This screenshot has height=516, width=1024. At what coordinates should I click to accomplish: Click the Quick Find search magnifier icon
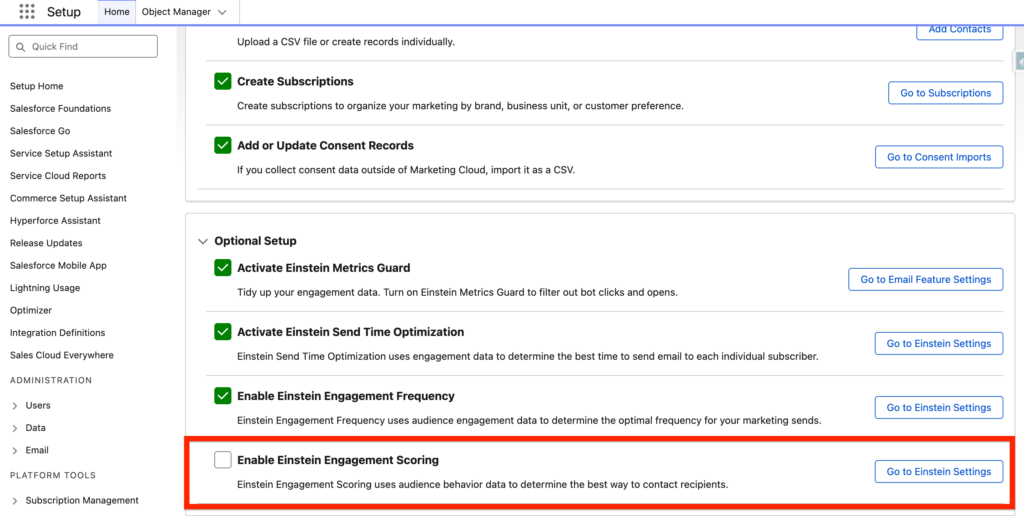pyautogui.click(x=21, y=47)
